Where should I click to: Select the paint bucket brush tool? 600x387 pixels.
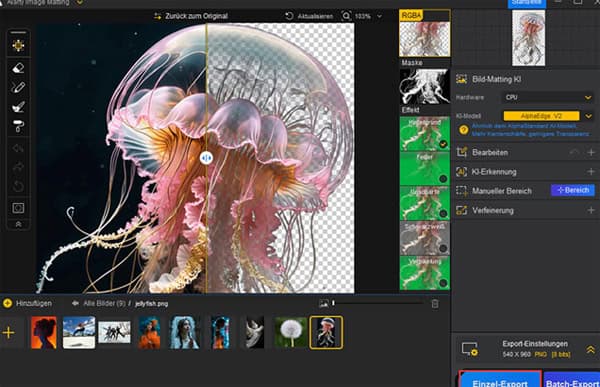pyautogui.click(x=18, y=107)
